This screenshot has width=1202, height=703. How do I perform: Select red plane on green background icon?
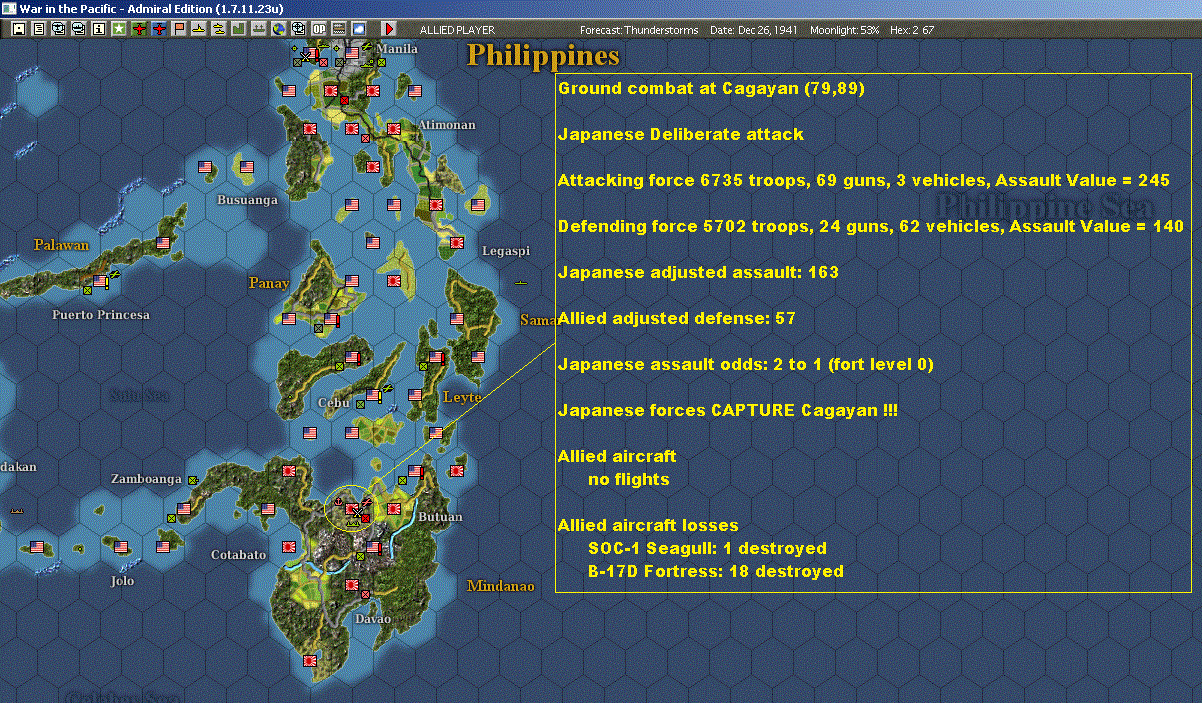(139, 30)
